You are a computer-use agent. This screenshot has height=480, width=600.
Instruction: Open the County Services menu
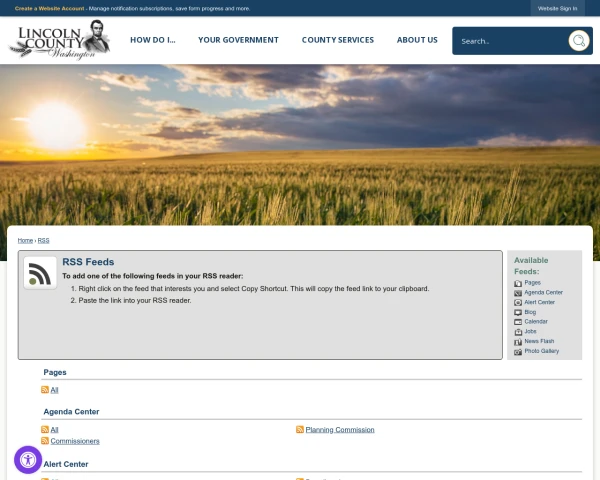pyautogui.click(x=338, y=40)
